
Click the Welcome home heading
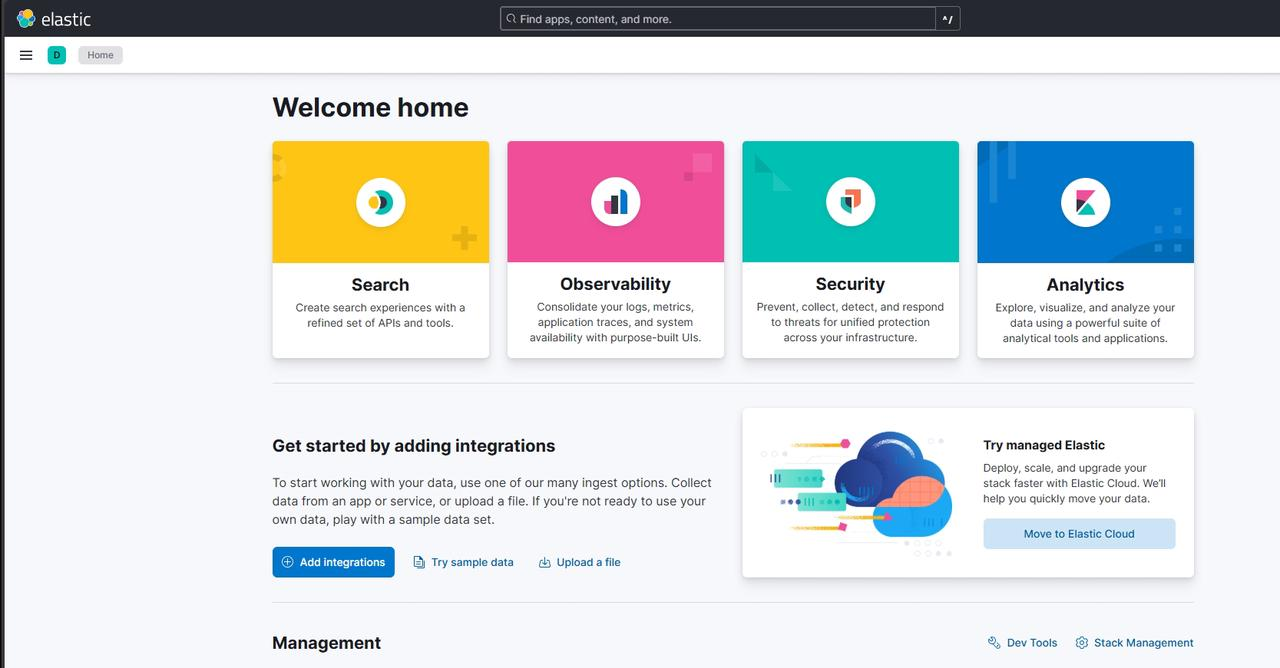click(x=370, y=107)
